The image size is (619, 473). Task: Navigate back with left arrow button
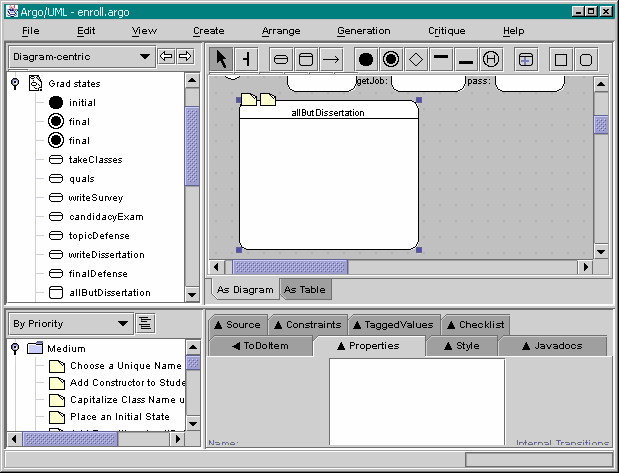[x=166, y=56]
